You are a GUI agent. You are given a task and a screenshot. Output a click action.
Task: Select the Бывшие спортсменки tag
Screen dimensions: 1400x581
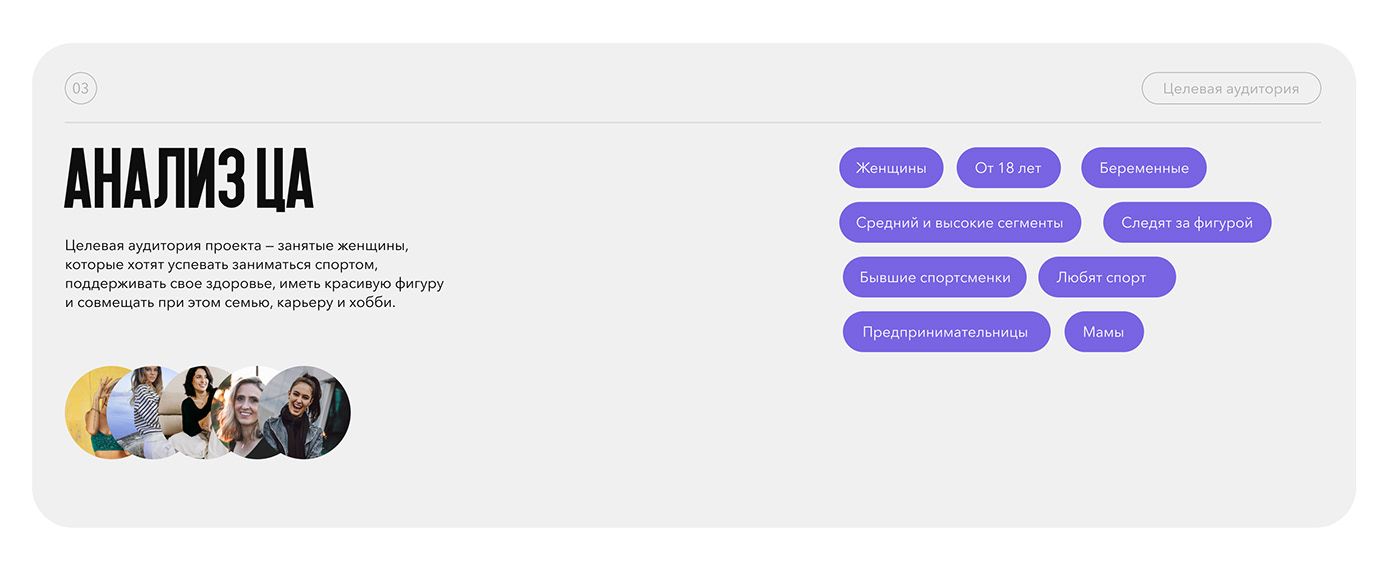point(934,277)
